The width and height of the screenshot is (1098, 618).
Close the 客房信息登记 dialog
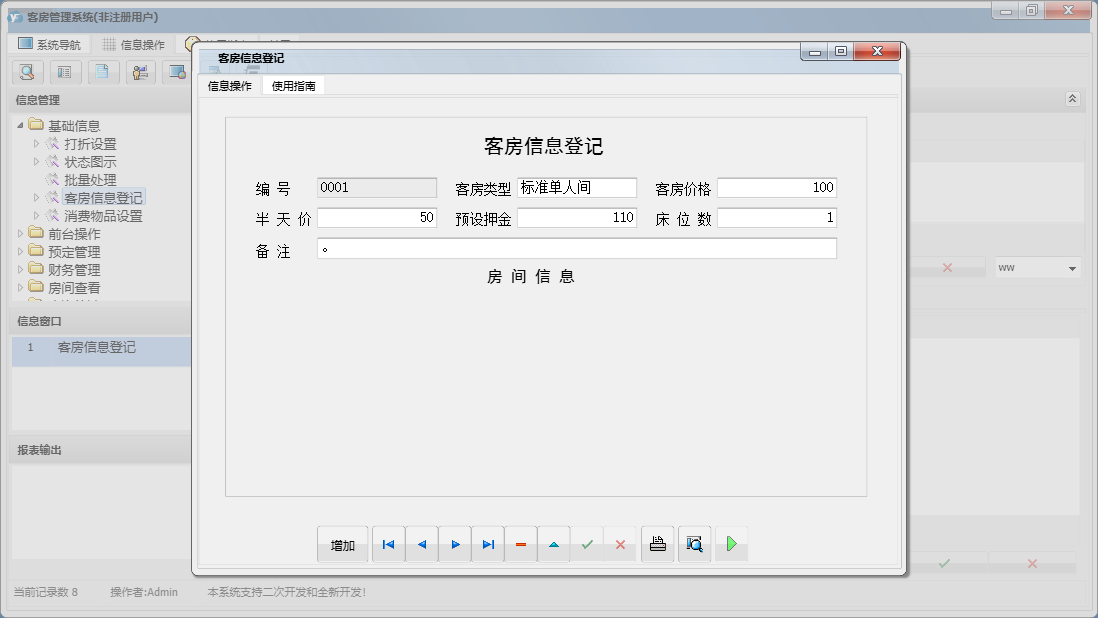click(x=877, y=51)
